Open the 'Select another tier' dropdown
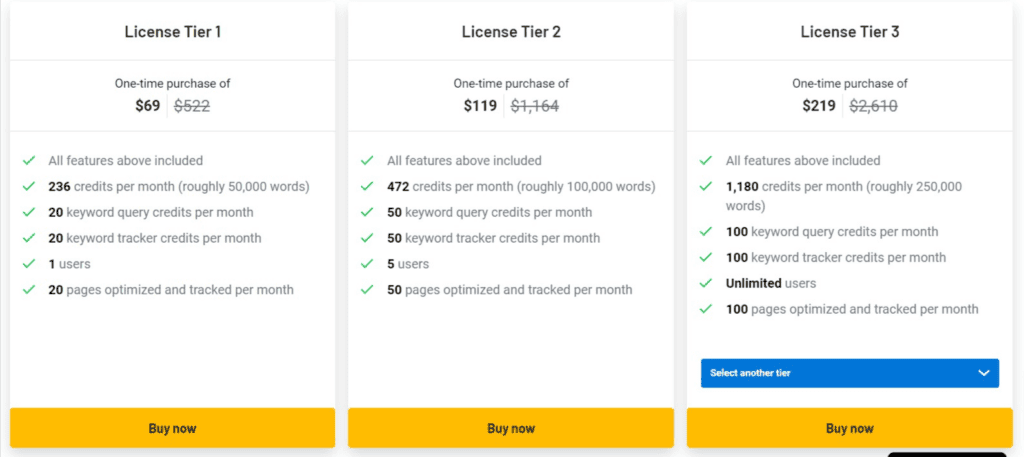The image size is (1024, 457). click(849, 373)
